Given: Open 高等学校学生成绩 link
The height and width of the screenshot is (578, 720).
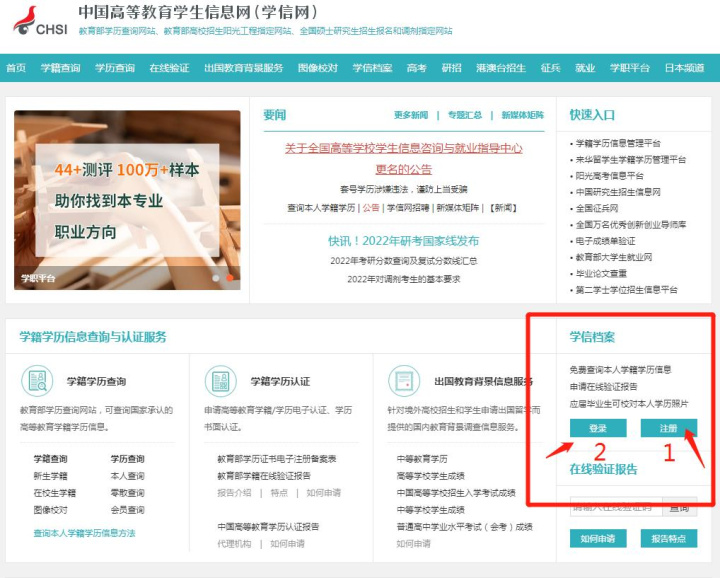Looking at the screenshot, I should [x=431, y=476].
